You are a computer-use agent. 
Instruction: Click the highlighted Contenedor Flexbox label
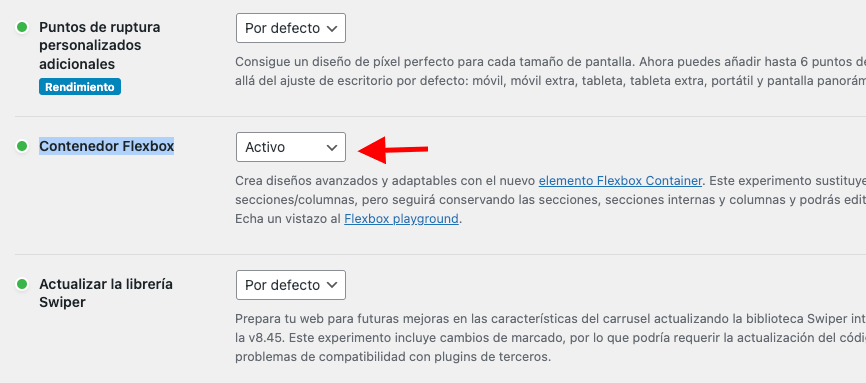point(107,146)
